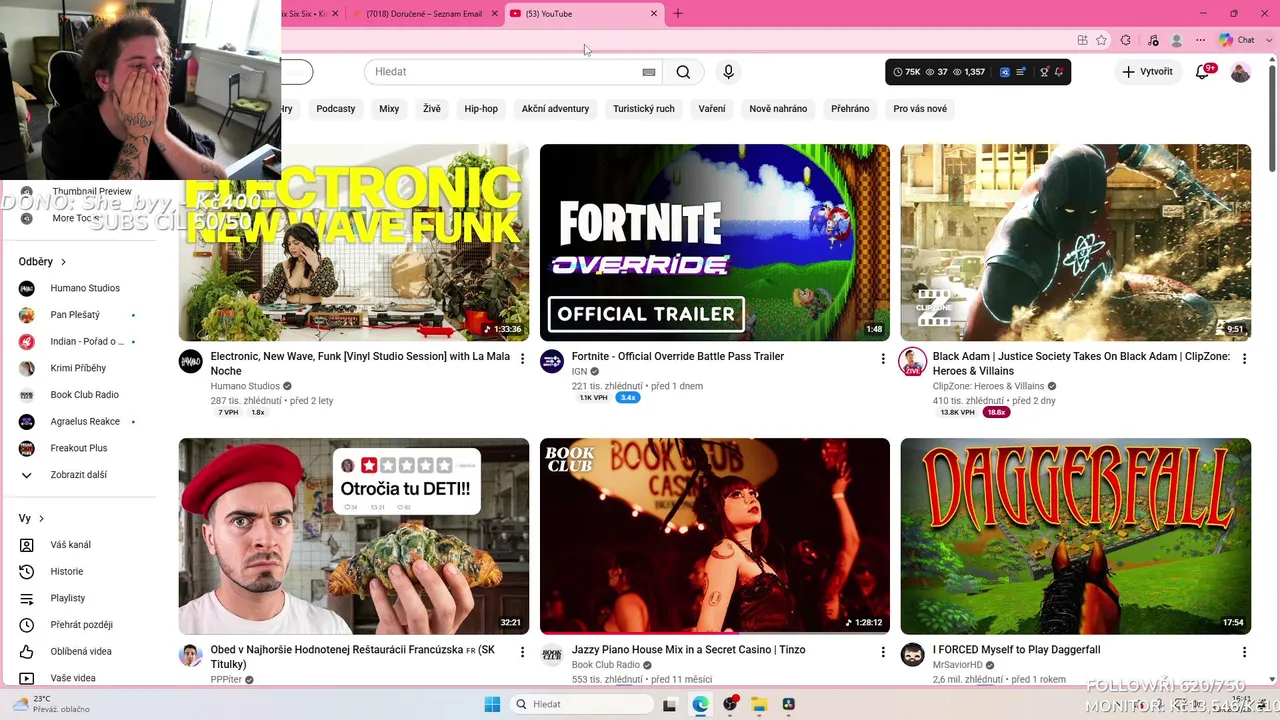1280x720 pixels.
Task: Select the Akční adventury filter chip
Action: [x=555, y=109]
